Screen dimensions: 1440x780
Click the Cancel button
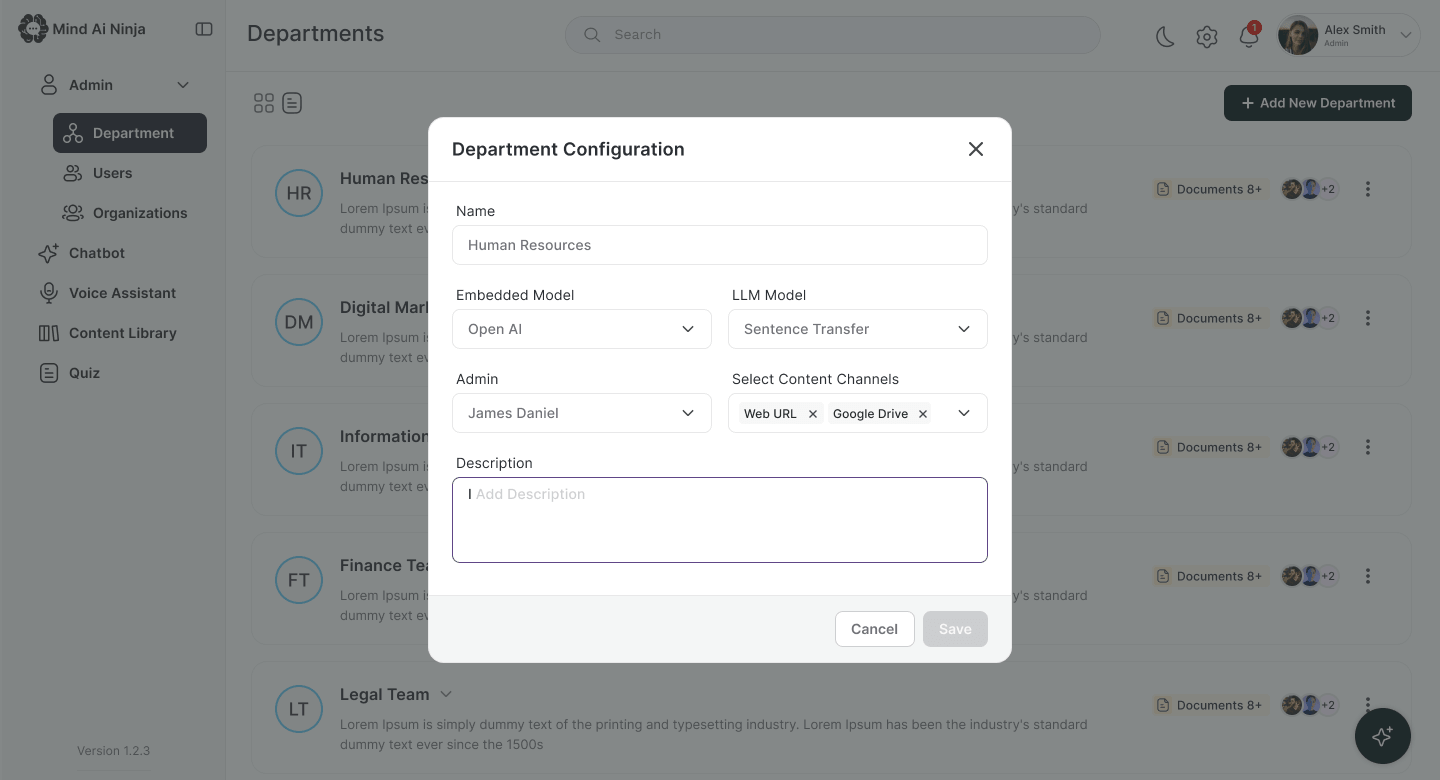875,629
